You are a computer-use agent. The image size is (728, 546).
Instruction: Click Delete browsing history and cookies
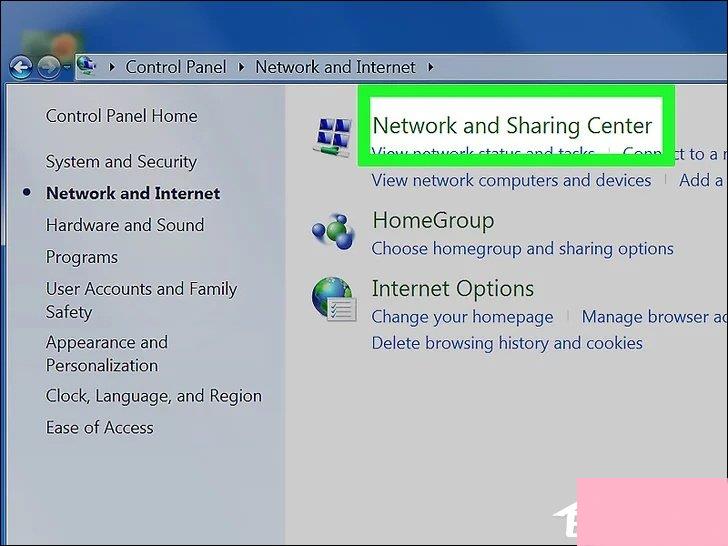pos(507,343)
